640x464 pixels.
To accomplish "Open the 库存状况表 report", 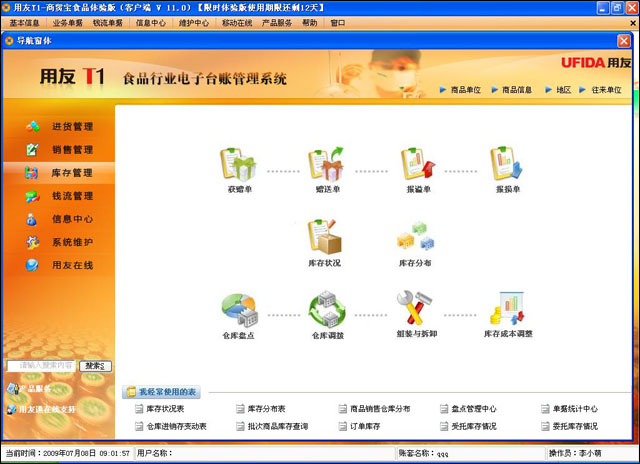I will (x=160, y=408).
